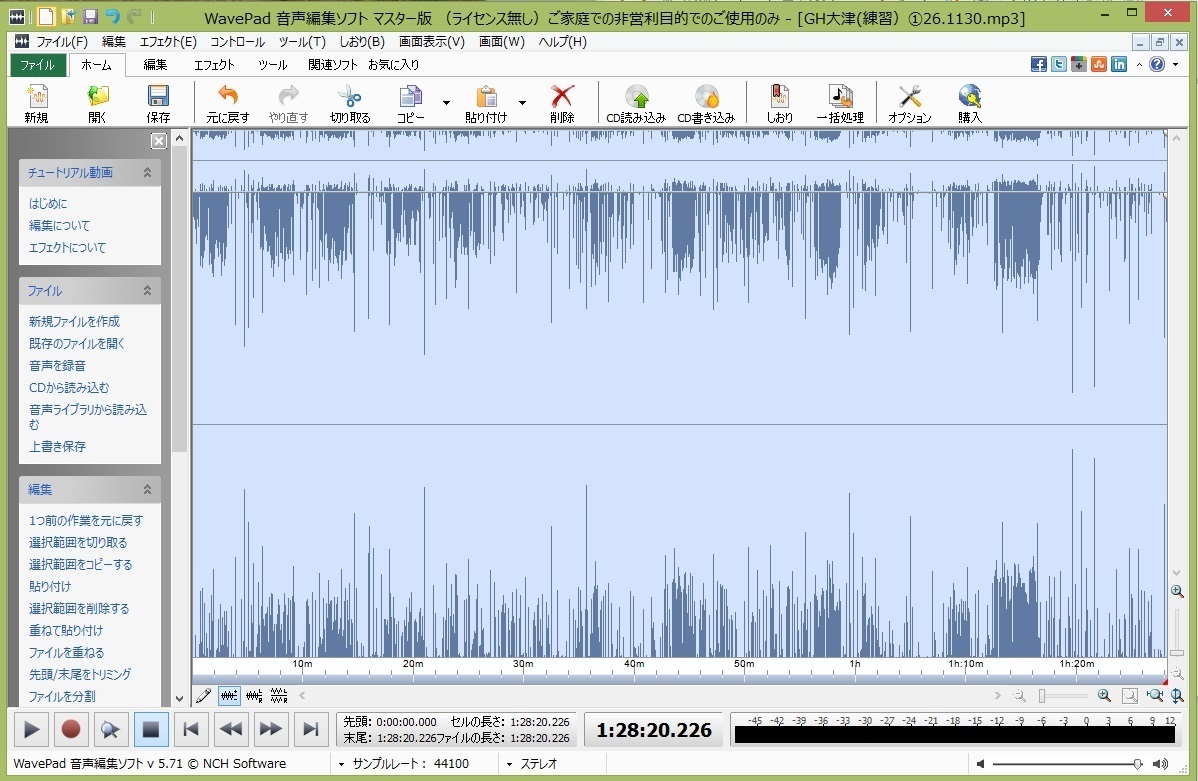Click the quick-access floppy save icon in the title bar

click(x=90, y=16)
